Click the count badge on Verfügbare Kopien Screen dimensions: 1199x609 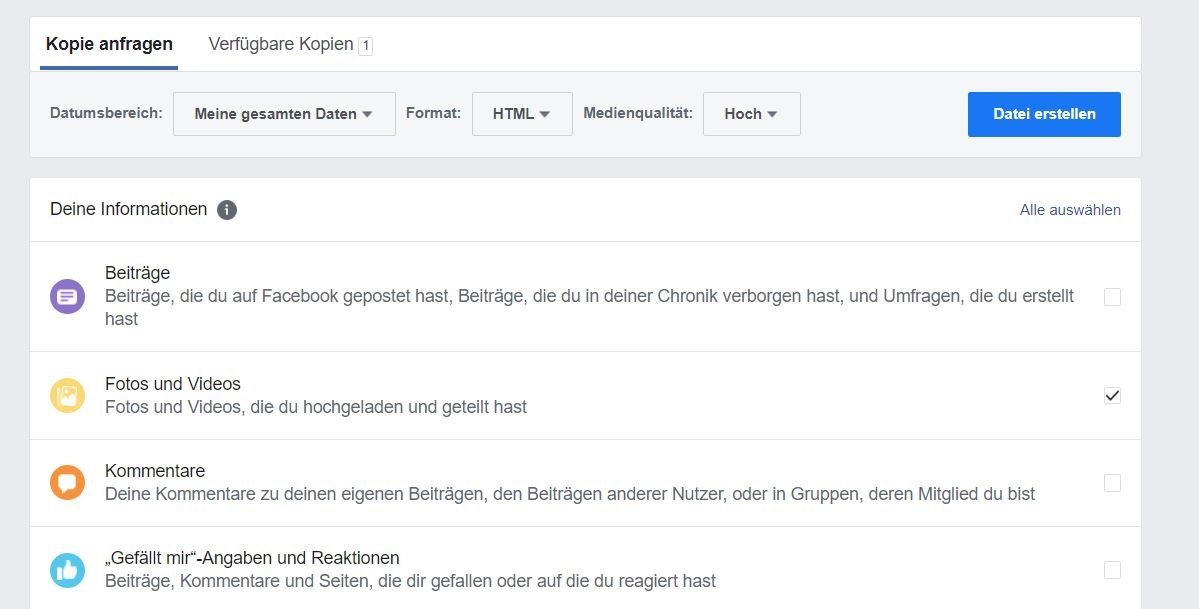pyautogui.click(x=366, y=45)
